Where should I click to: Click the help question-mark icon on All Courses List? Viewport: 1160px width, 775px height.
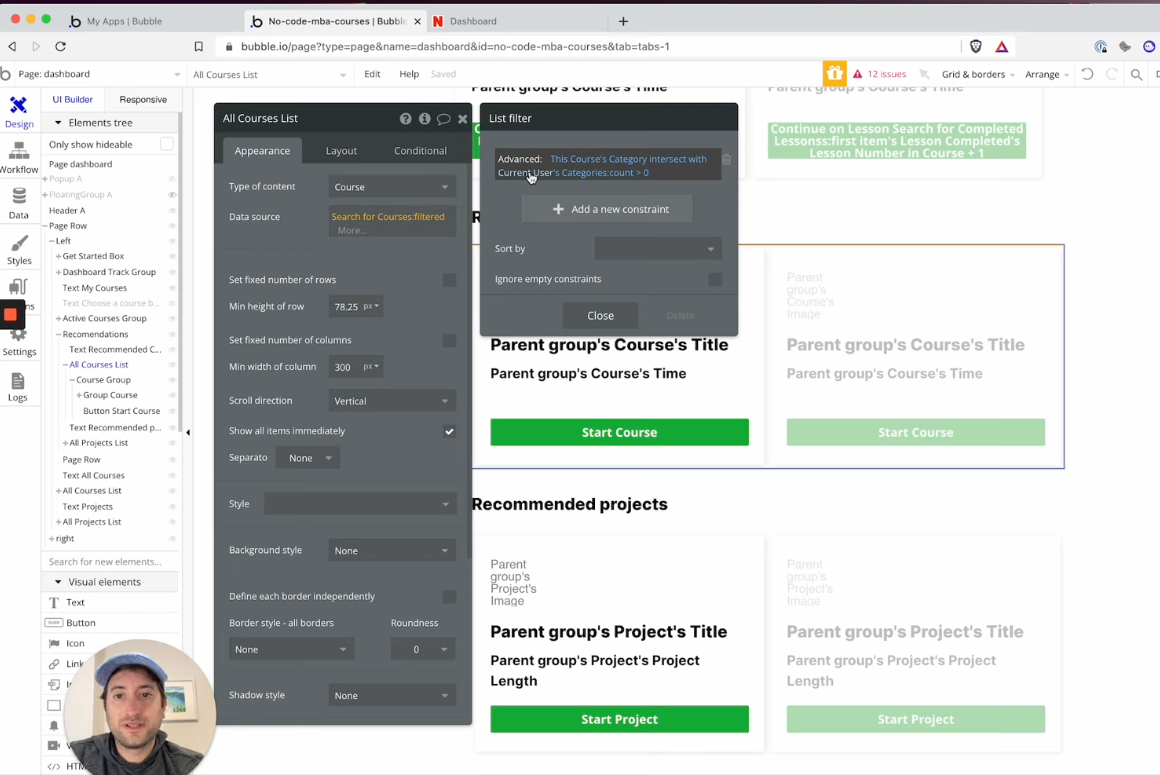(x=405, y=118)
